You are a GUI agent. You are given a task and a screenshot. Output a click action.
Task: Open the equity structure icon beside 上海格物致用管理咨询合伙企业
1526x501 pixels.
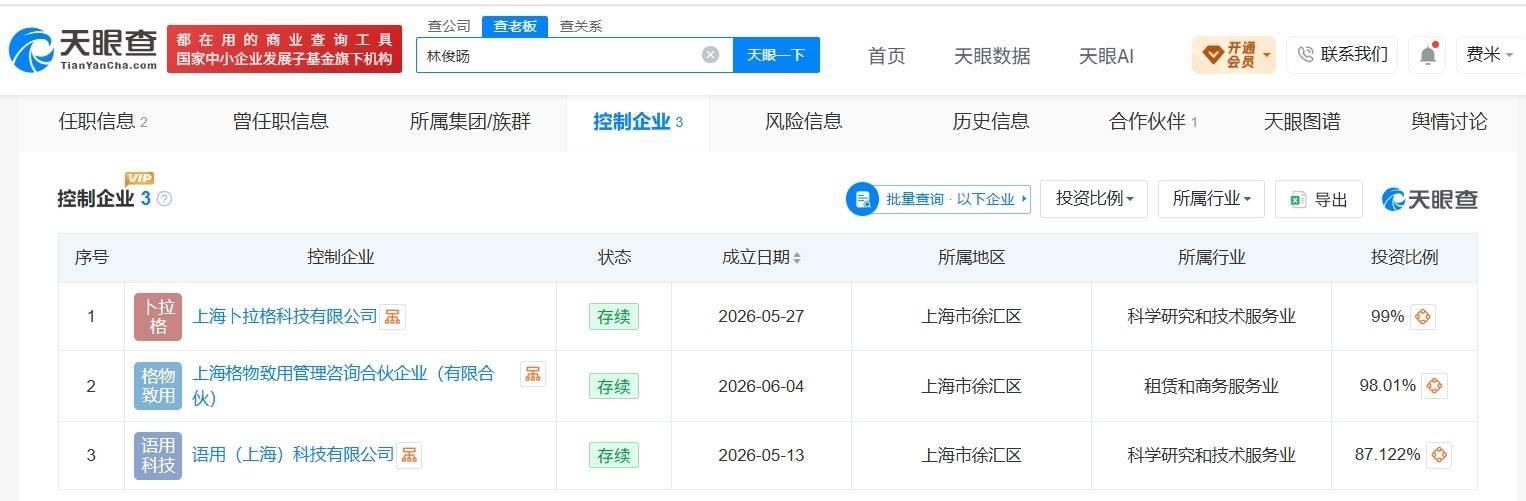click(x=533, y=374)
